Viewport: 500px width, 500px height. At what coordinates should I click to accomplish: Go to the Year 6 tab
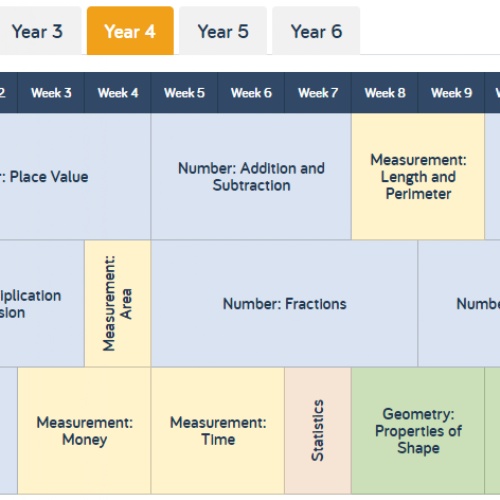[316, 31]
